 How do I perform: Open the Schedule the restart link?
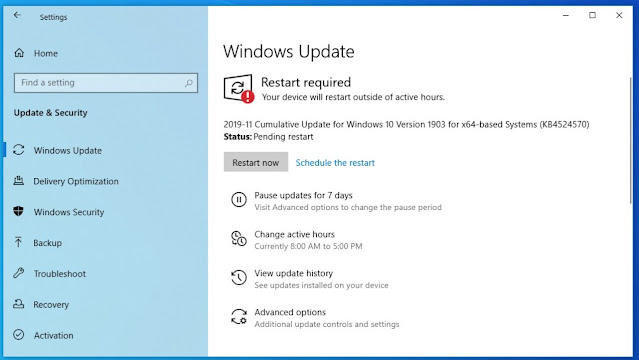[x=335, y=163]
